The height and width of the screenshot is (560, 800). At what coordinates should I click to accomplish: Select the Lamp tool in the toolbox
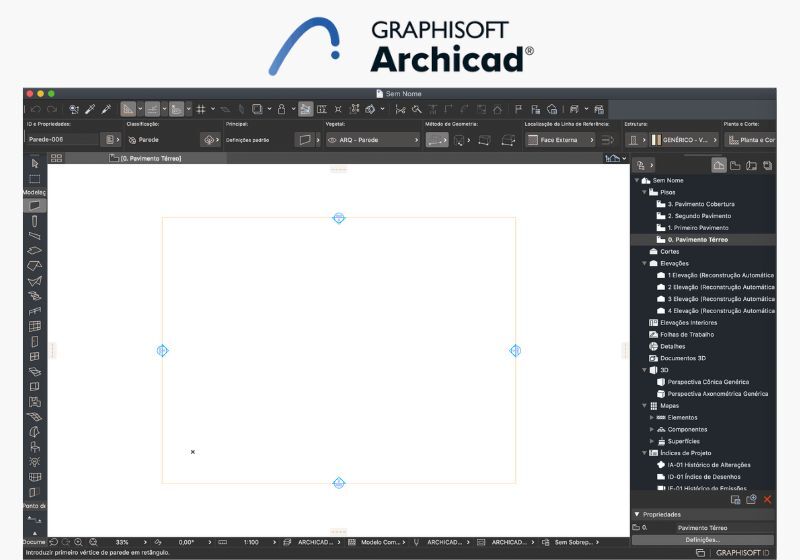[35, 462]
